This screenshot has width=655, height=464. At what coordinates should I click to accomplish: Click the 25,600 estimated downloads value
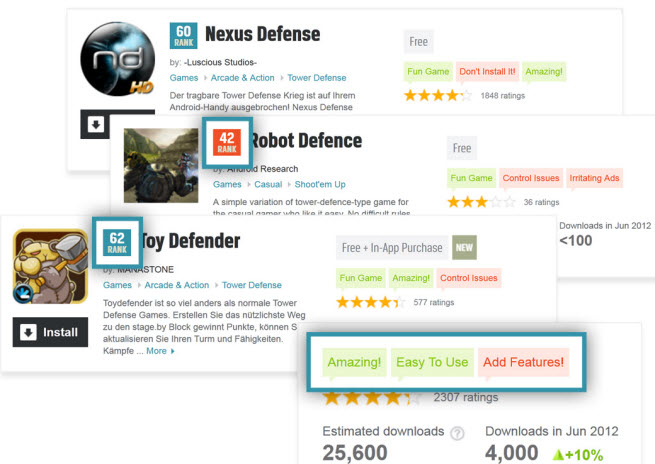coord(355,453)
